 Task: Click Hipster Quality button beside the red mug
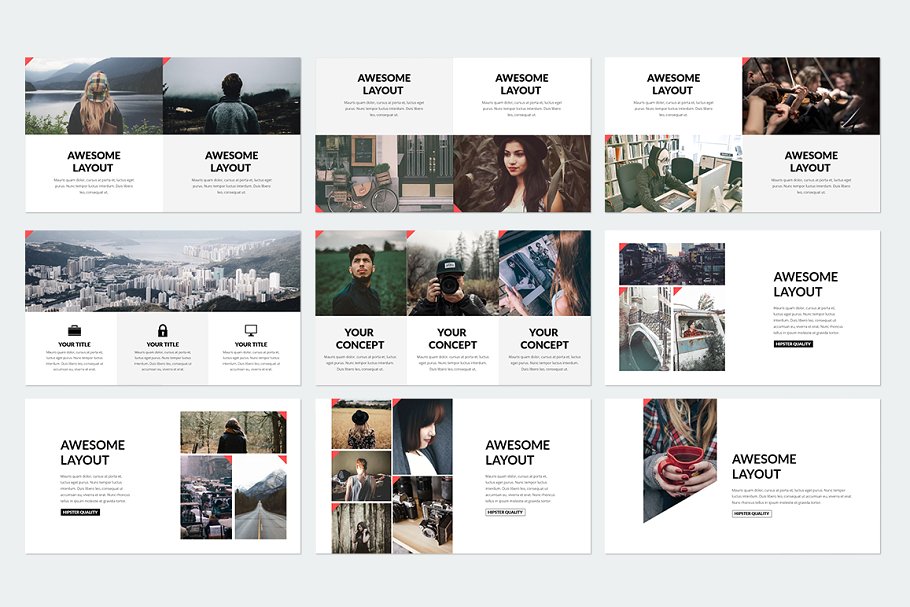pyautogui.click(x=751, y=513)
